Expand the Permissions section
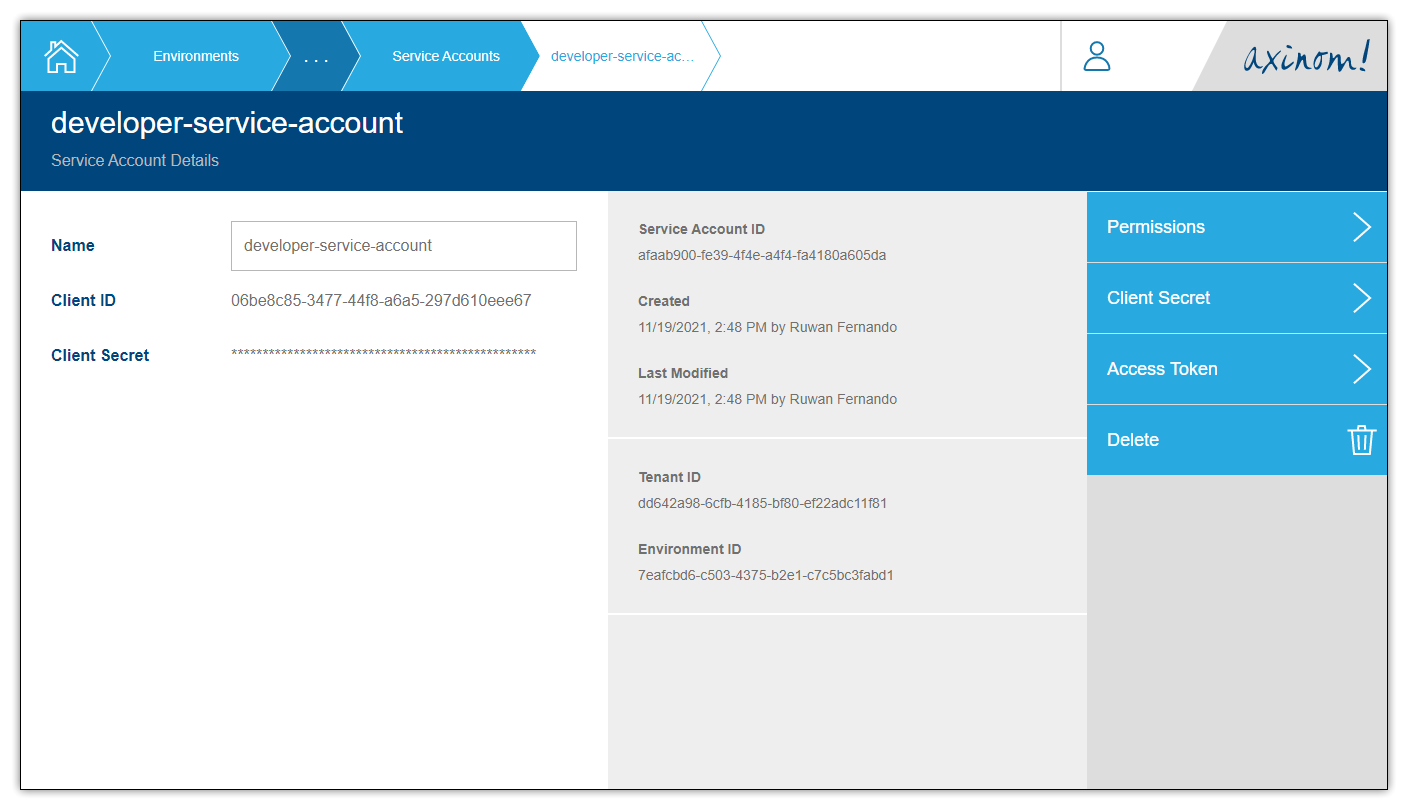Viewport: 1408px width, 810px height. 1200,227
